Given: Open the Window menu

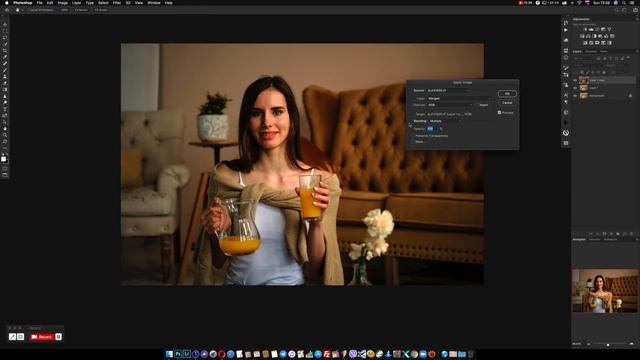Looking at the screenshot, I should click(x=153, y=3).
